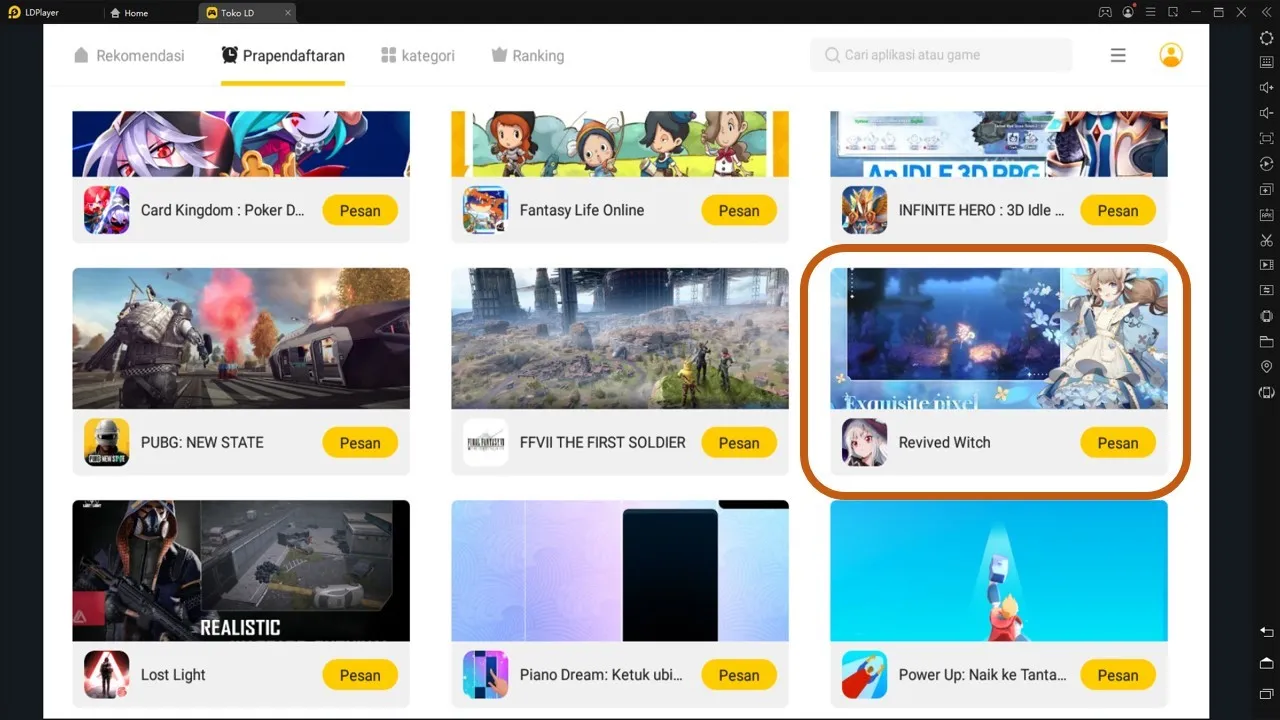Click the shake device icon
This screenshot has height=720, width=1280.
coord(1266,316)
